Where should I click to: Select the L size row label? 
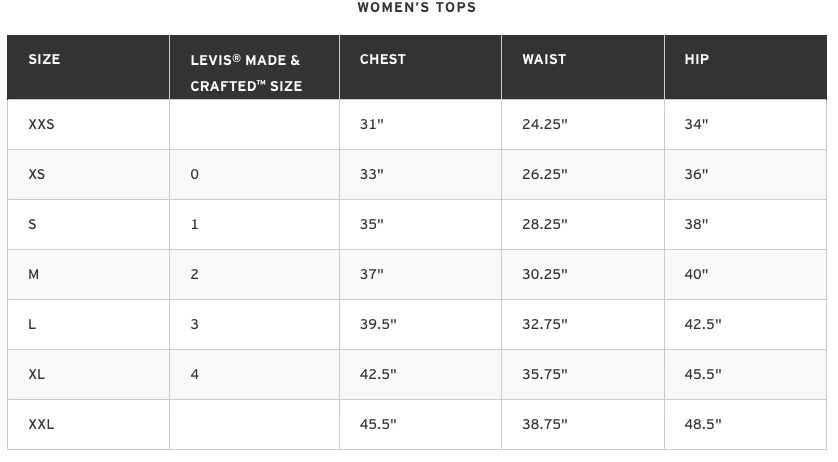coord(33,325)
